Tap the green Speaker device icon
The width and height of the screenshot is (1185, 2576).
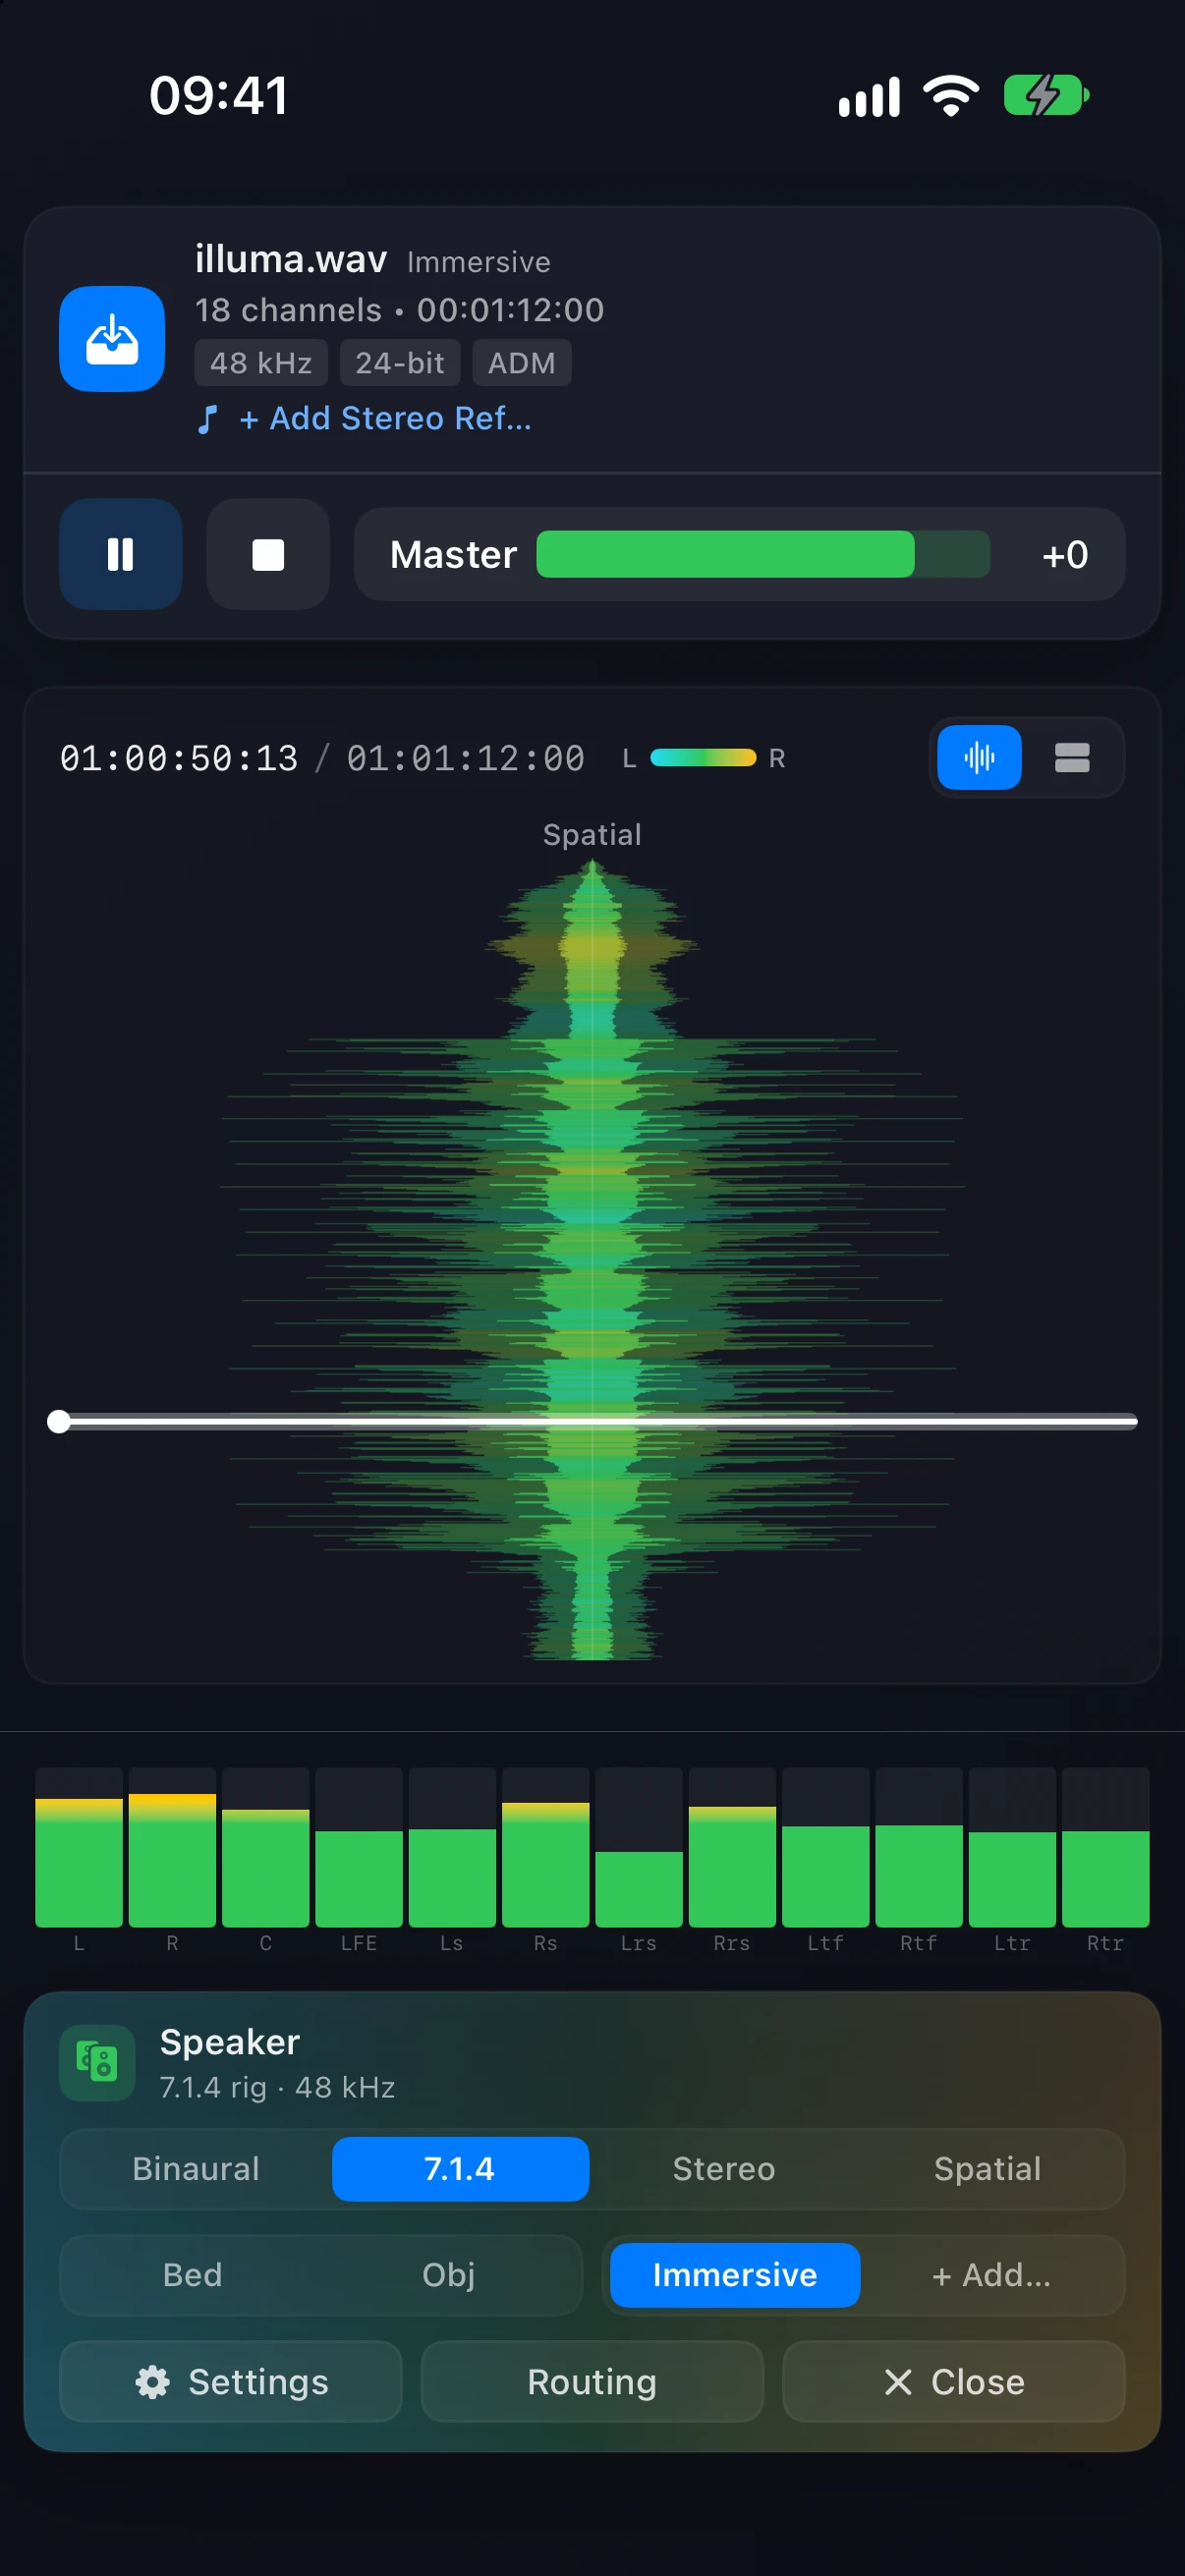97,2063
